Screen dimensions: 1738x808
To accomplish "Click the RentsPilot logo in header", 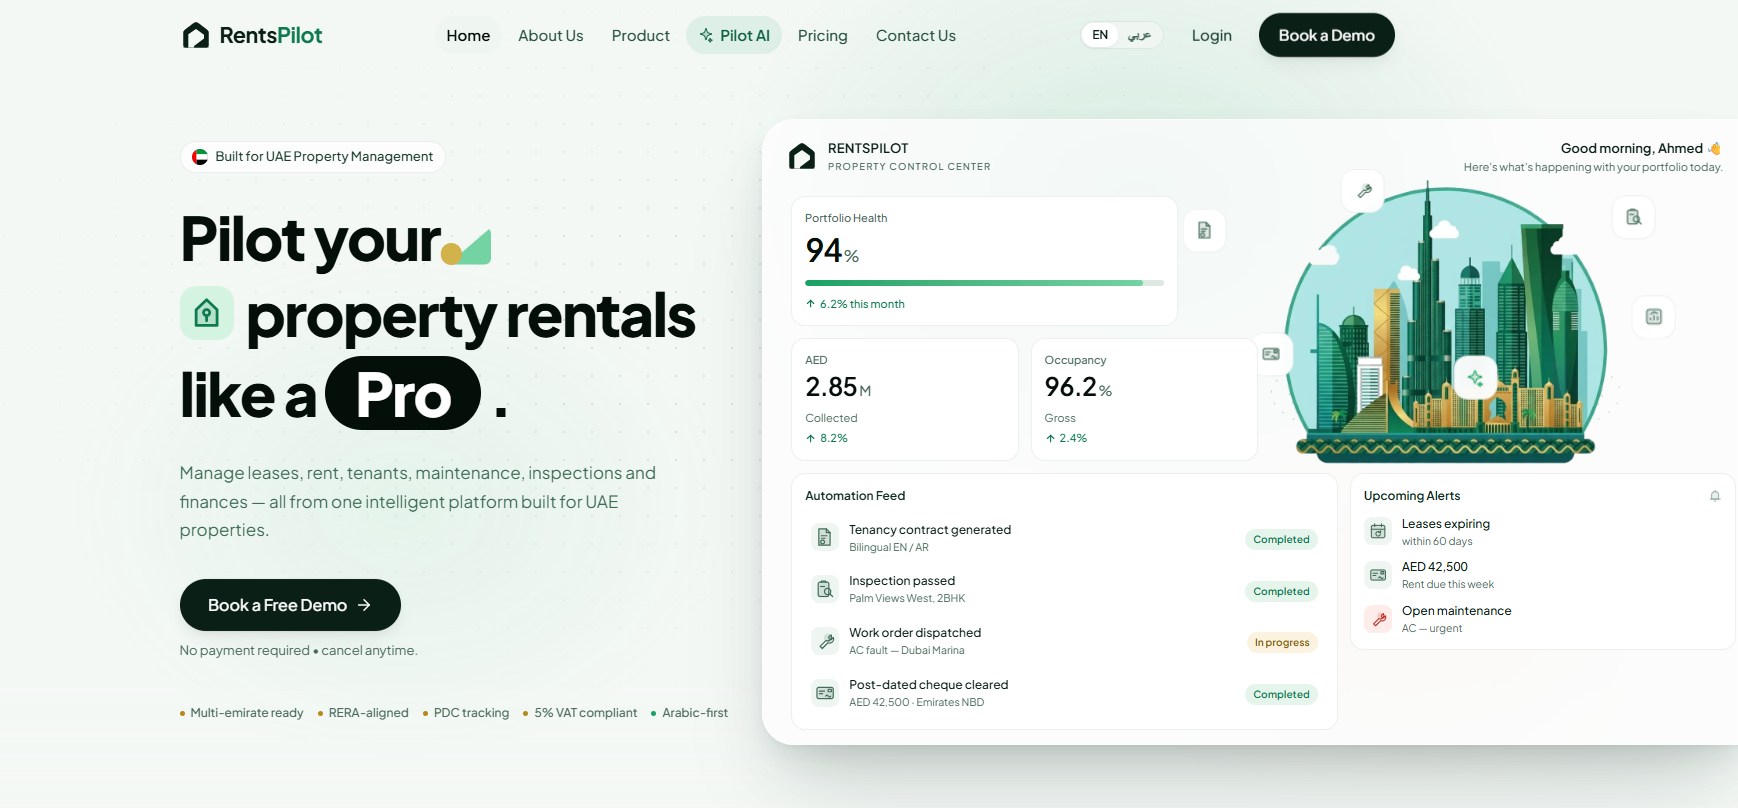I will click(x=252, y=36).
